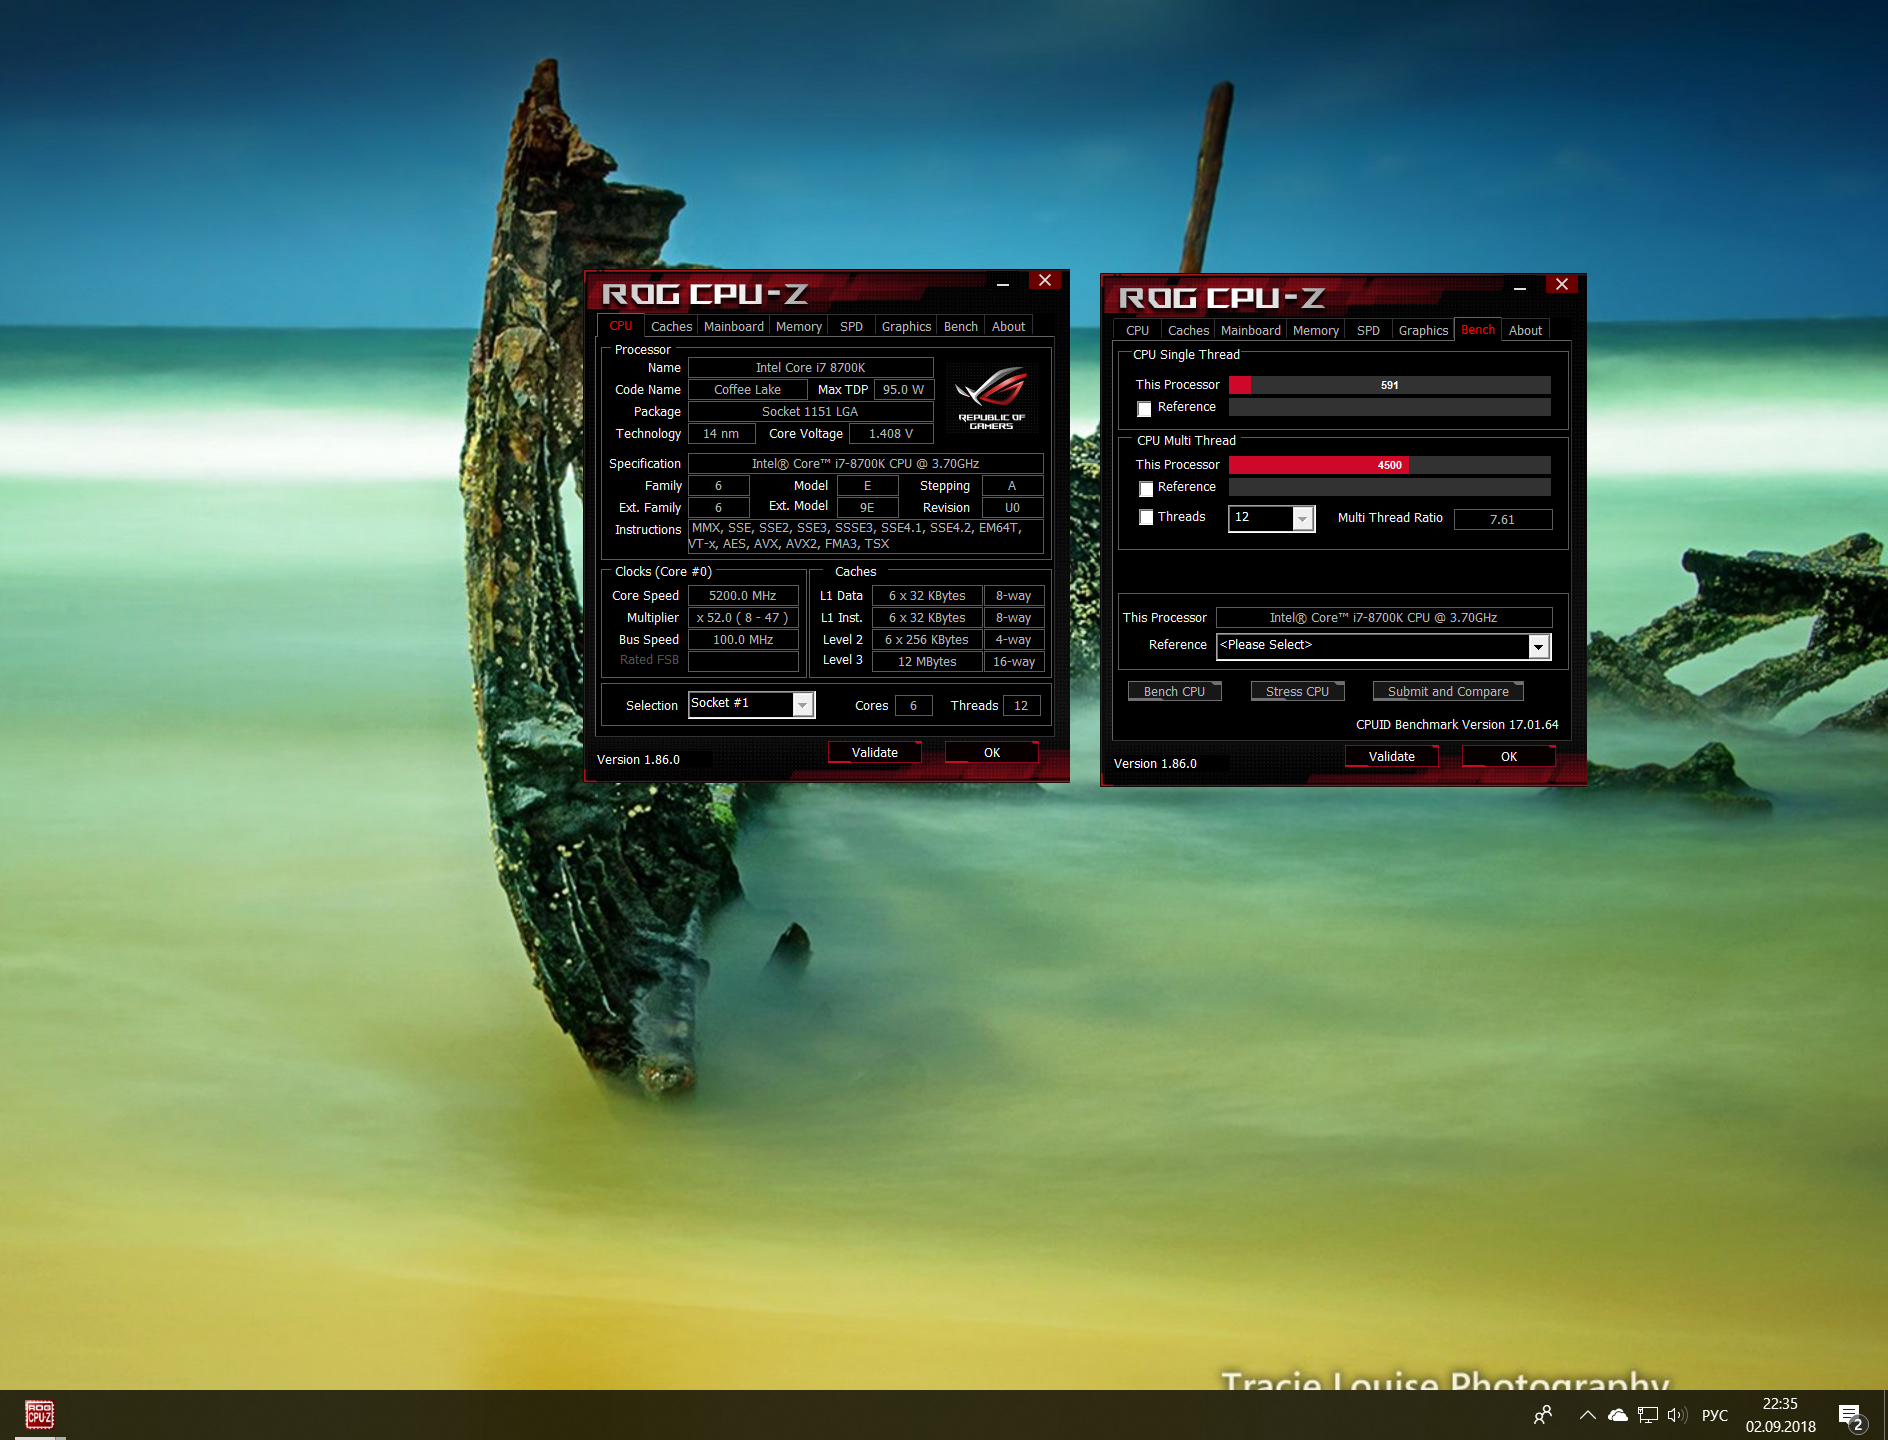Open the People icon in system tray

click(1543, 1415)
